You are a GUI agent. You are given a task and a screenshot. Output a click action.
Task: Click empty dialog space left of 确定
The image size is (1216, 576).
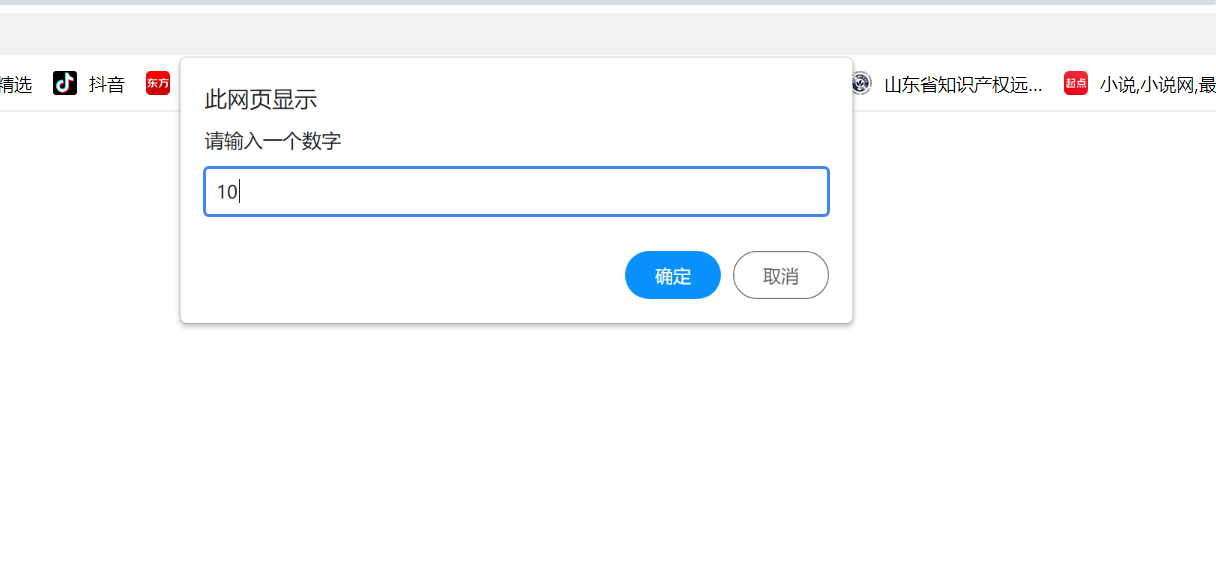click(400, 275)
